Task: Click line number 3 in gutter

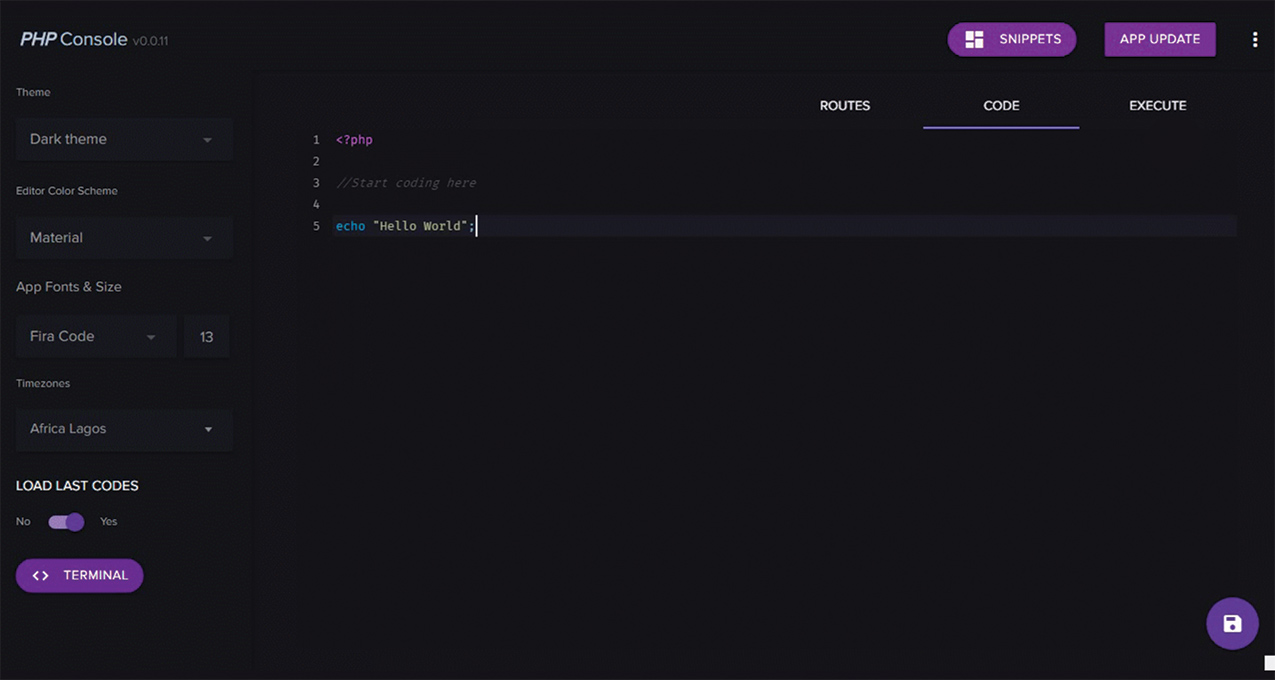Action: coord(316,183)
